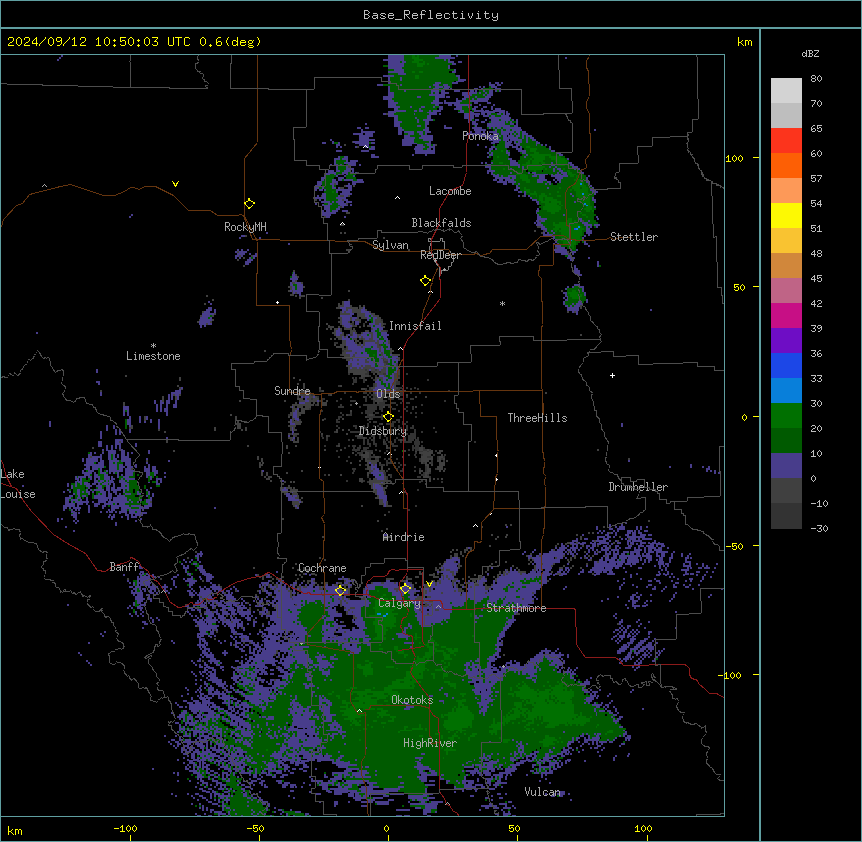Screen dimensions: 862x842
Task: Click the 2024/09/12 timestamp text
Action: coord(134,42)
